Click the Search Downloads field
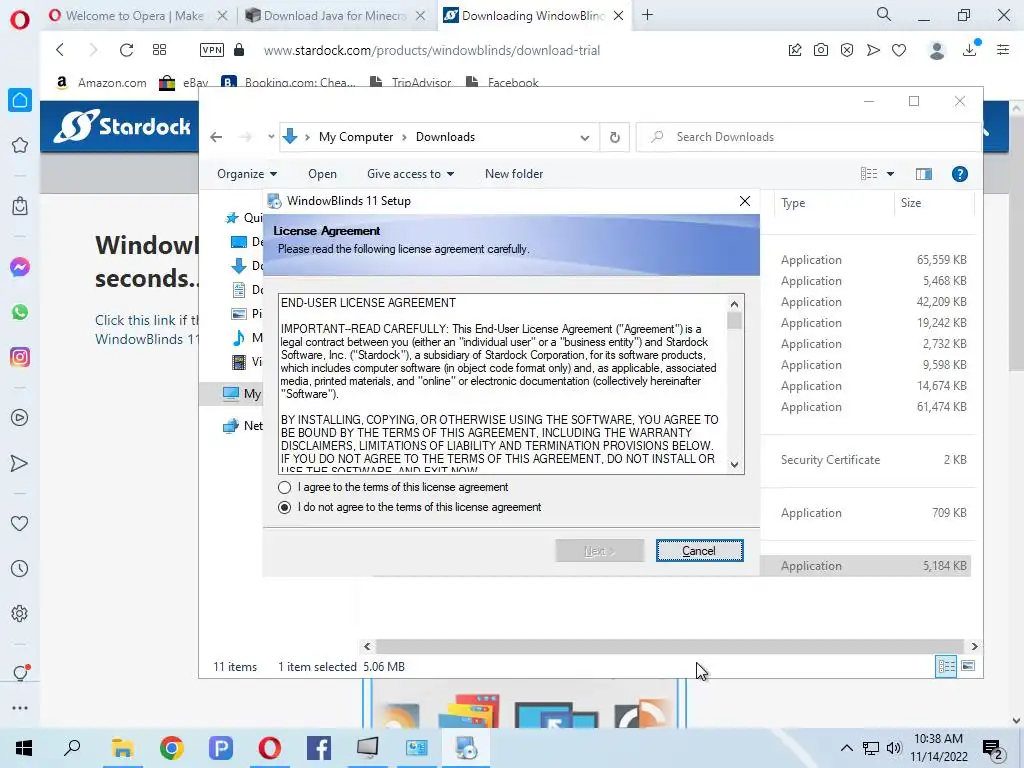The image size is (1024, 768). tap(808, 137)
